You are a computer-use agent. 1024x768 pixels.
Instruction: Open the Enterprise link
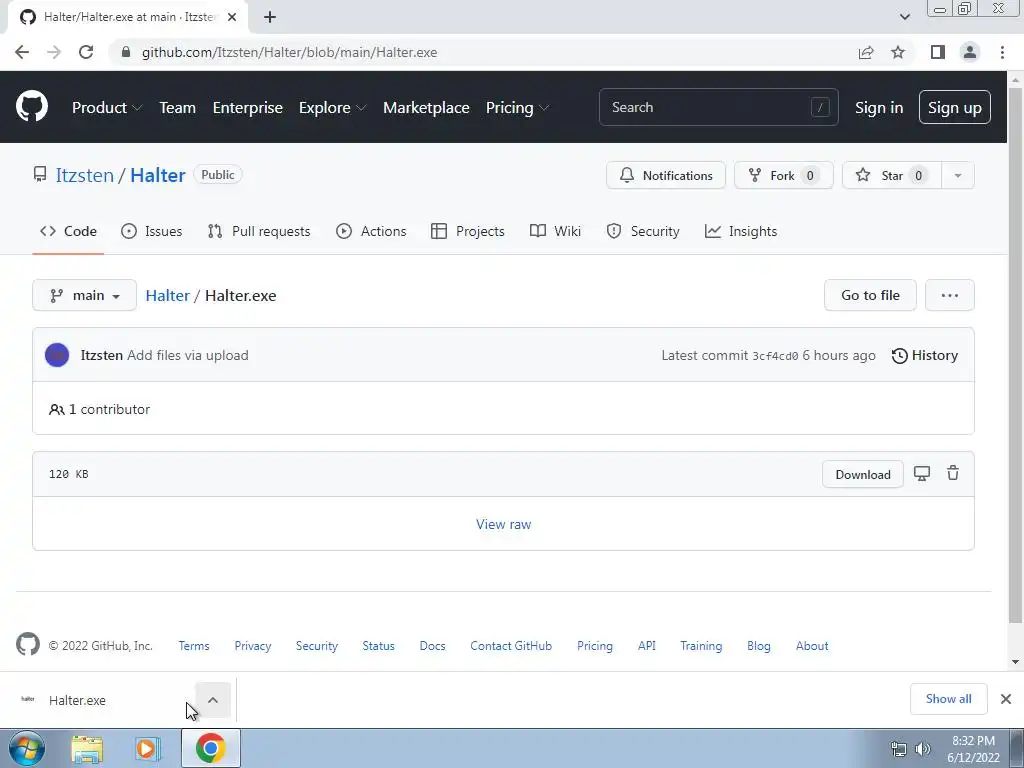pyautogui.click(x=248, y=108)
